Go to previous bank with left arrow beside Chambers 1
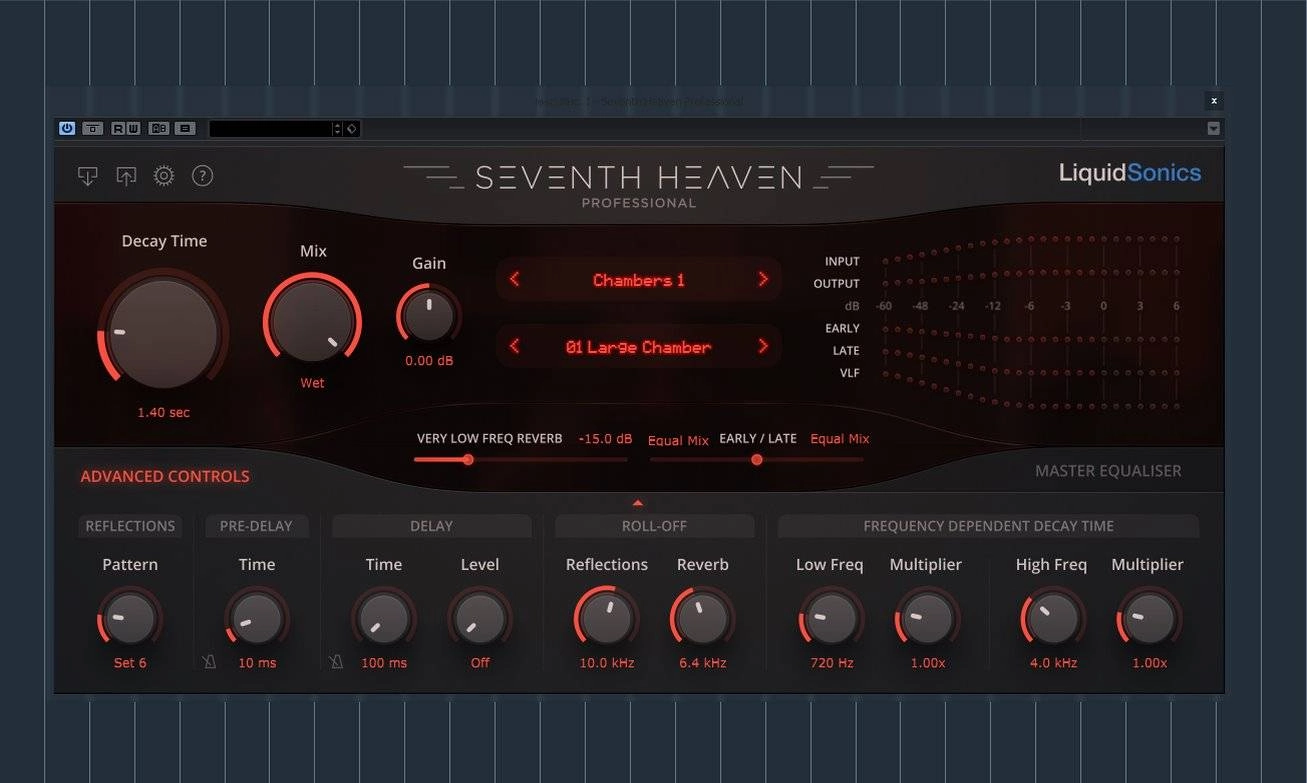 pos(515,279)
